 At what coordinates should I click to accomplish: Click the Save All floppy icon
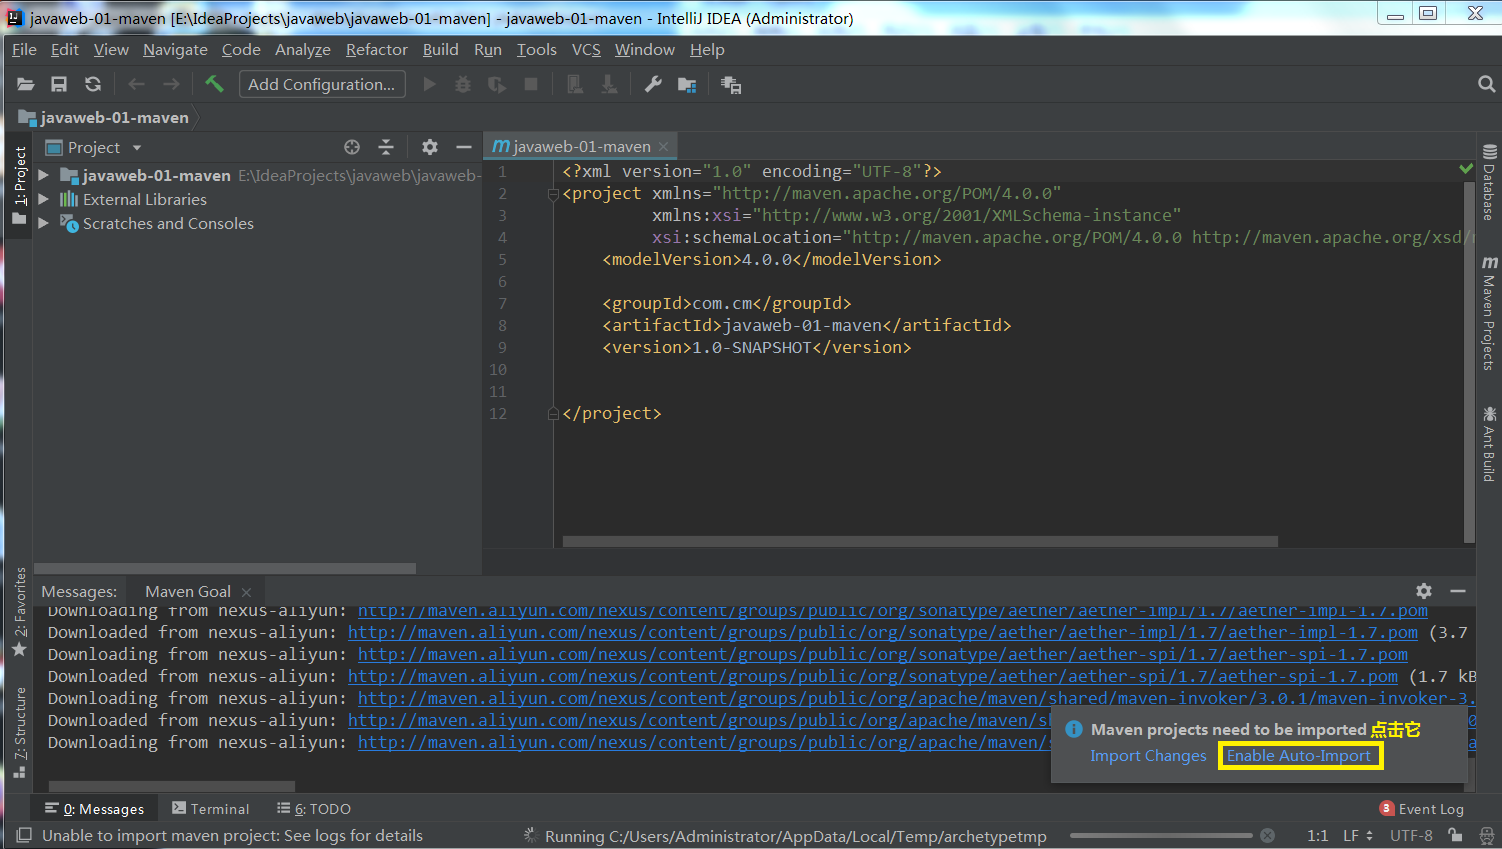(x=59, y=85)
